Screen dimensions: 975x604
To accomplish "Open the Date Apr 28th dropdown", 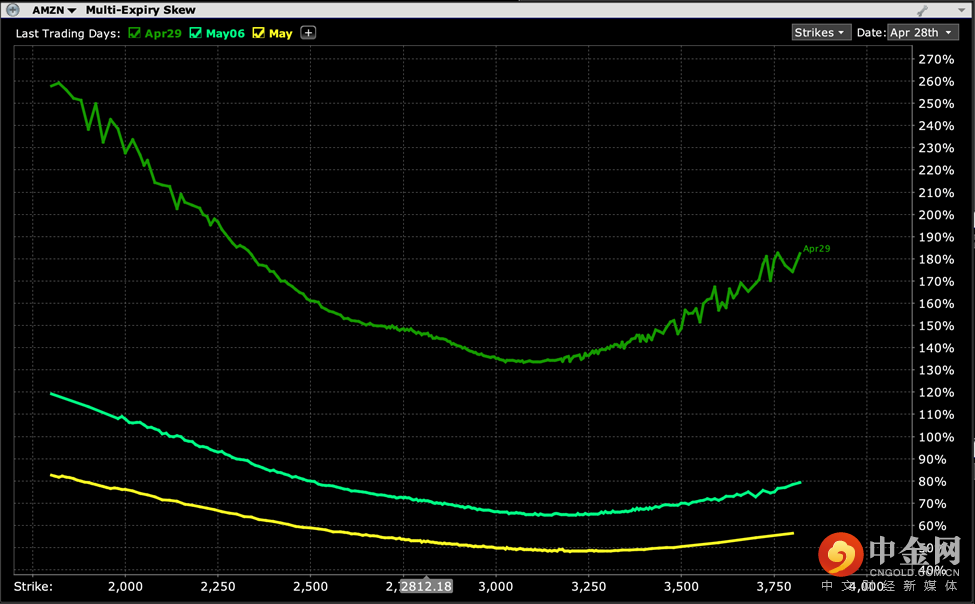I will [x=923, y=32].
